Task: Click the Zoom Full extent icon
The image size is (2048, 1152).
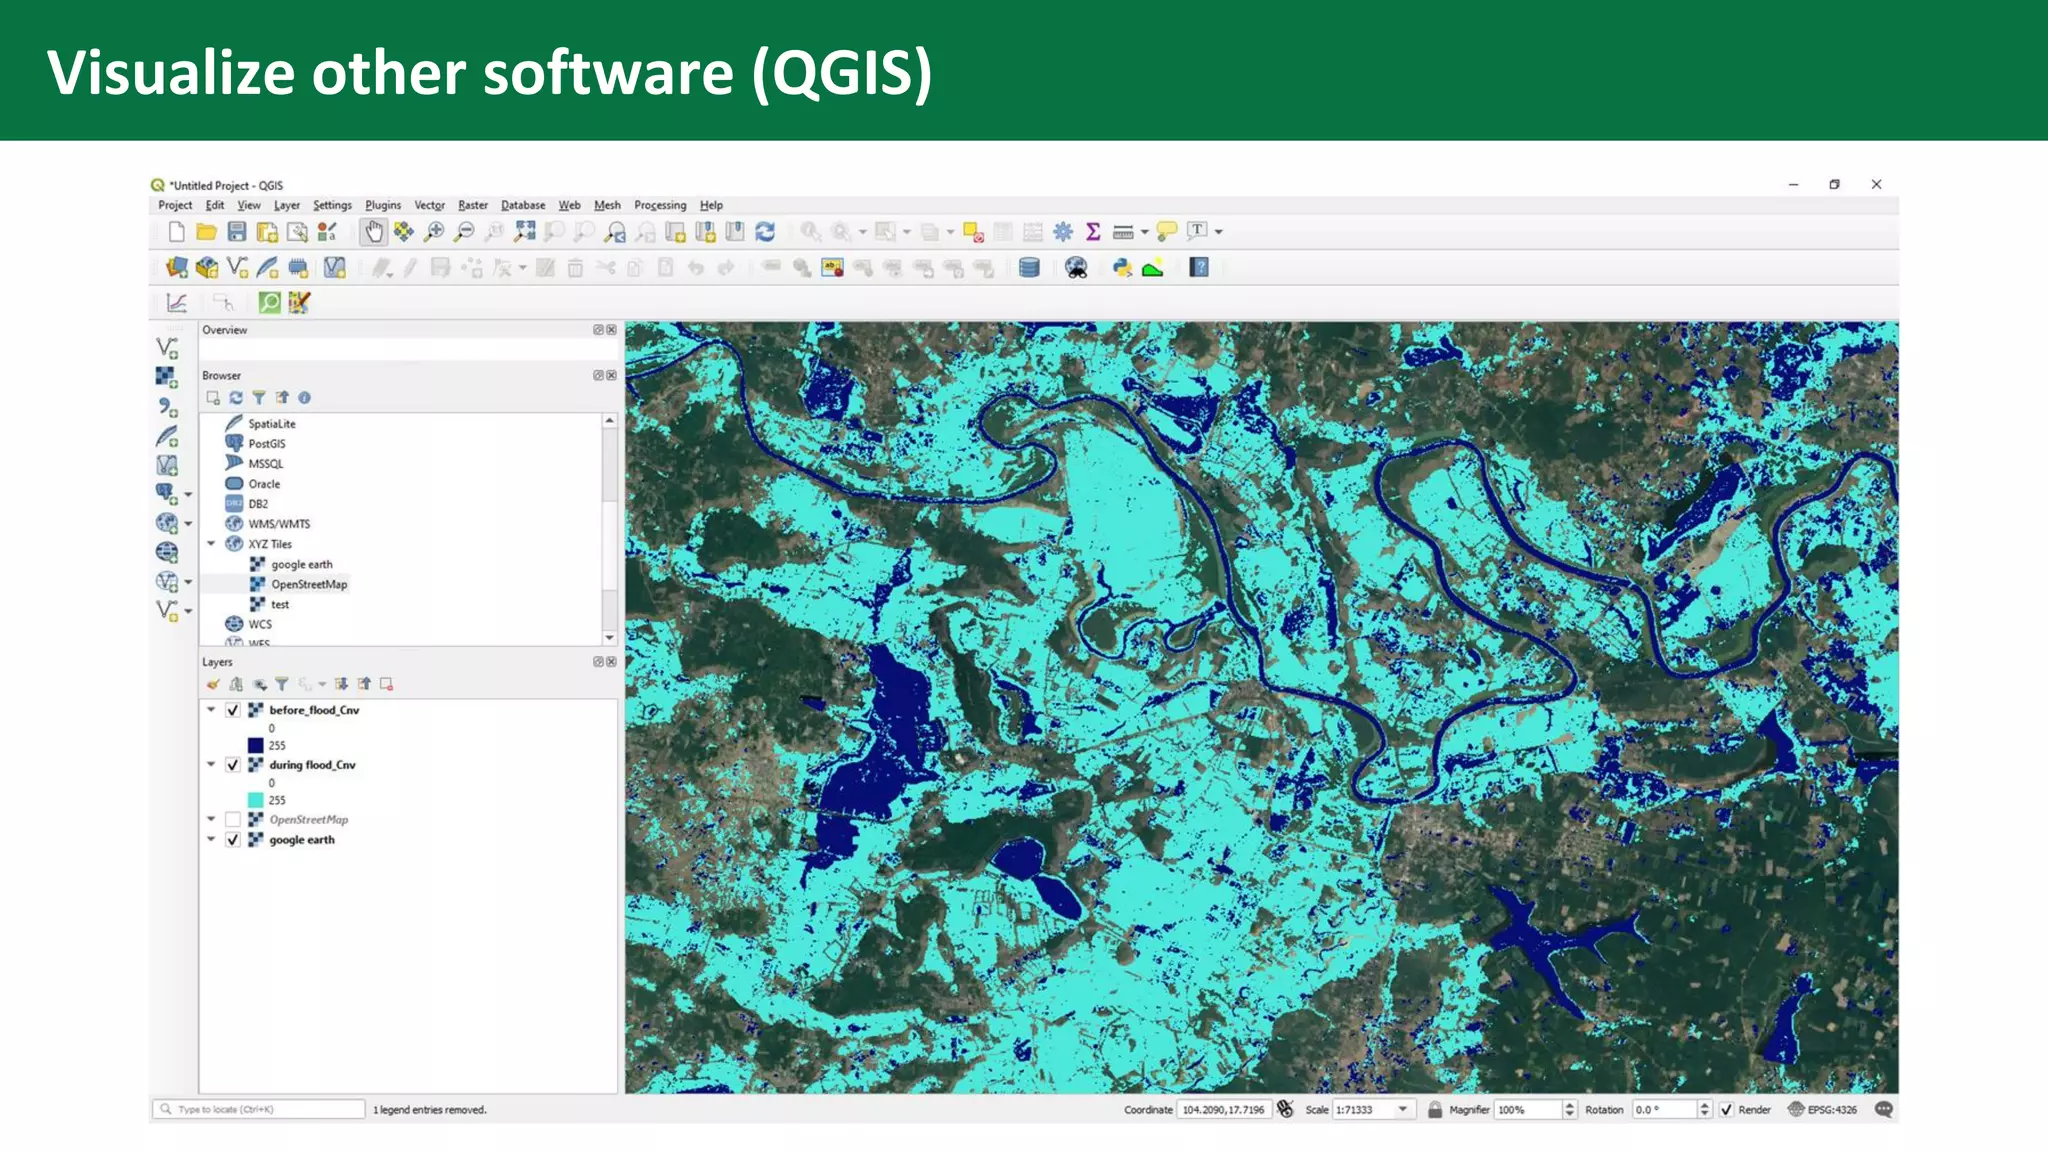Action: pyautogui.click(x=525, y=232)
